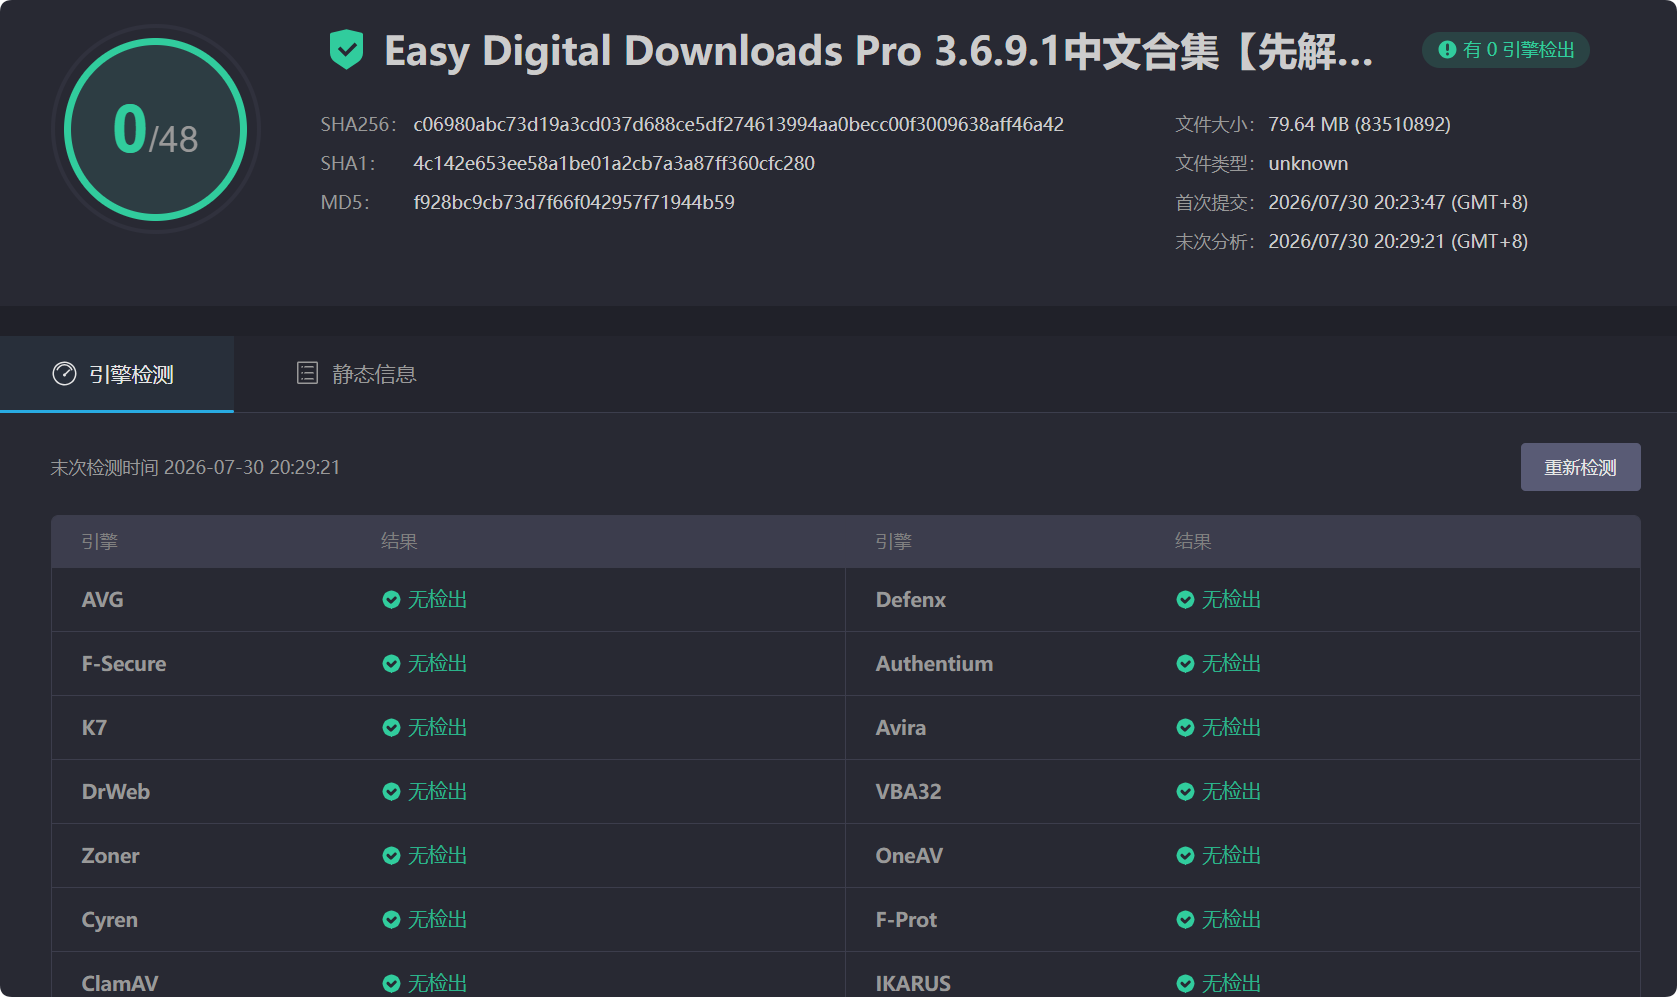This screenshot has height=997, width=1677.
Task: Click 无检出 text in AVG row
Action: coord(438,600)
